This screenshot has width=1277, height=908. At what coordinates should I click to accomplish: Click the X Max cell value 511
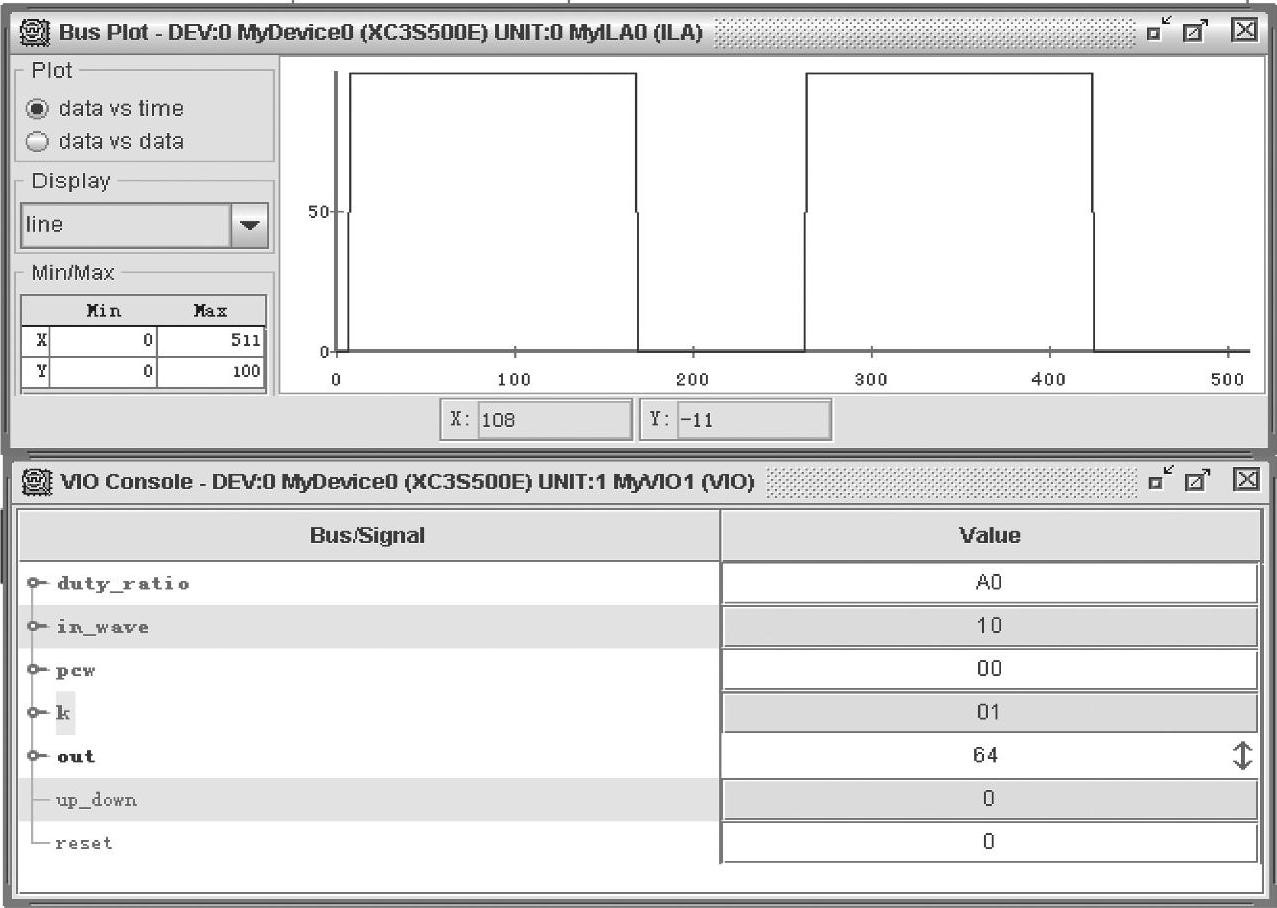(211, 340)
